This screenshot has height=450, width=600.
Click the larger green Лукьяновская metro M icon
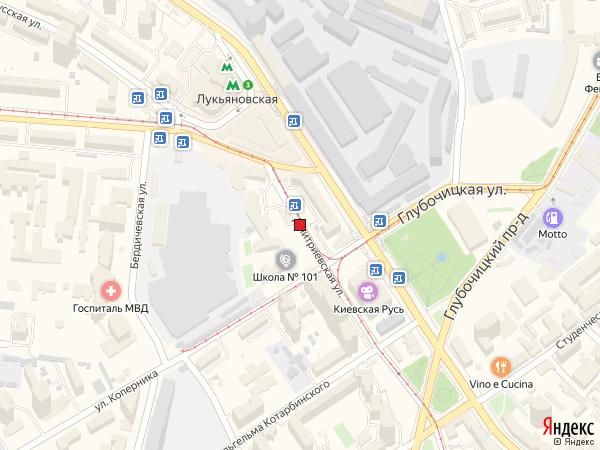pyautogui.click(x=232, y=85)
